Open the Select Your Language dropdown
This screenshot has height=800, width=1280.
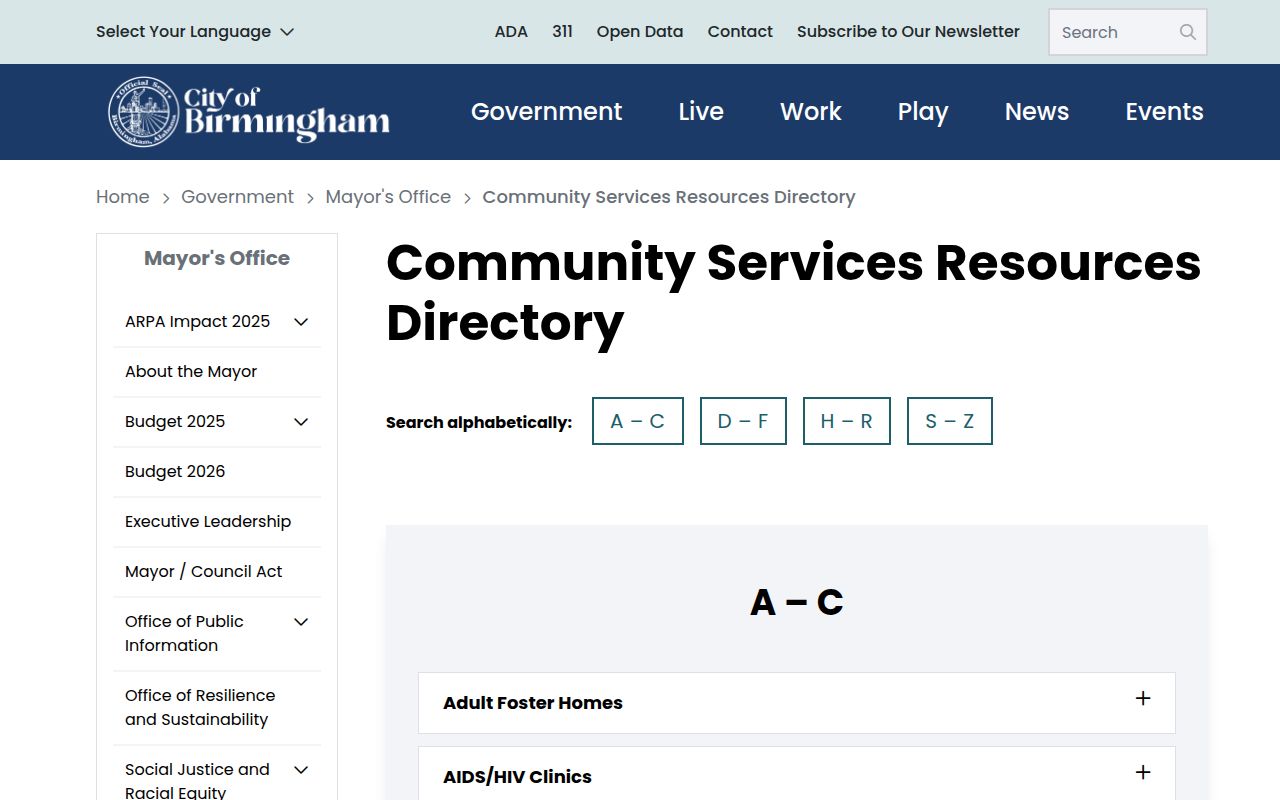click(195, 32)
